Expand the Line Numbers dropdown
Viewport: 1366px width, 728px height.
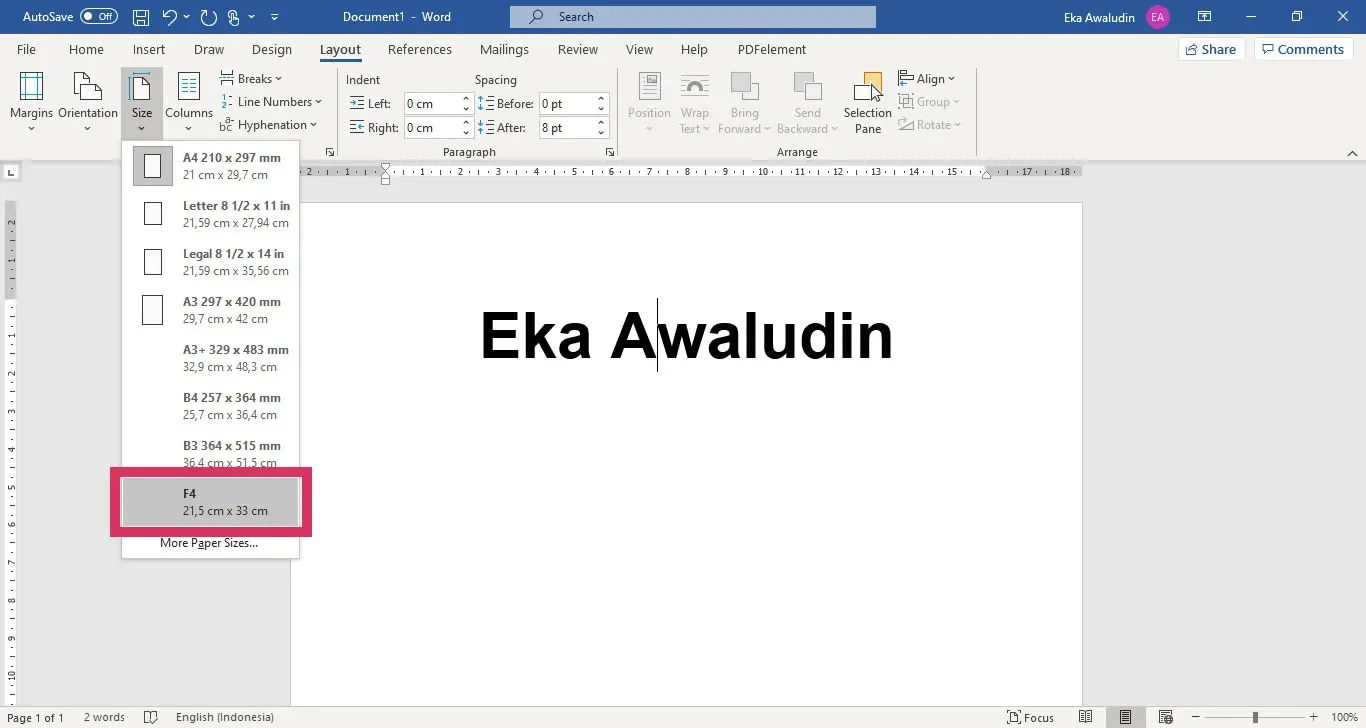(x=272, y=101)
